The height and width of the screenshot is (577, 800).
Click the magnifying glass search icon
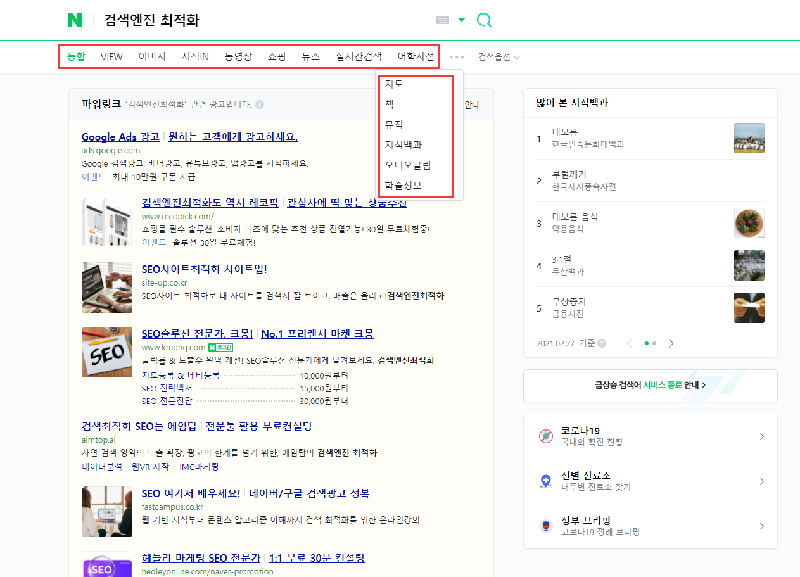coord(484,20)
